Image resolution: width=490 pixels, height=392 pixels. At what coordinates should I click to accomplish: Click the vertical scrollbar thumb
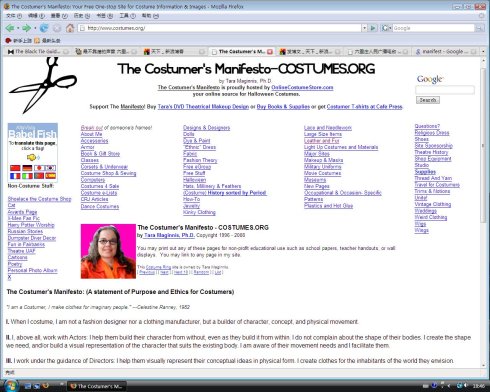pyautogui.click(x=483, y=145)
